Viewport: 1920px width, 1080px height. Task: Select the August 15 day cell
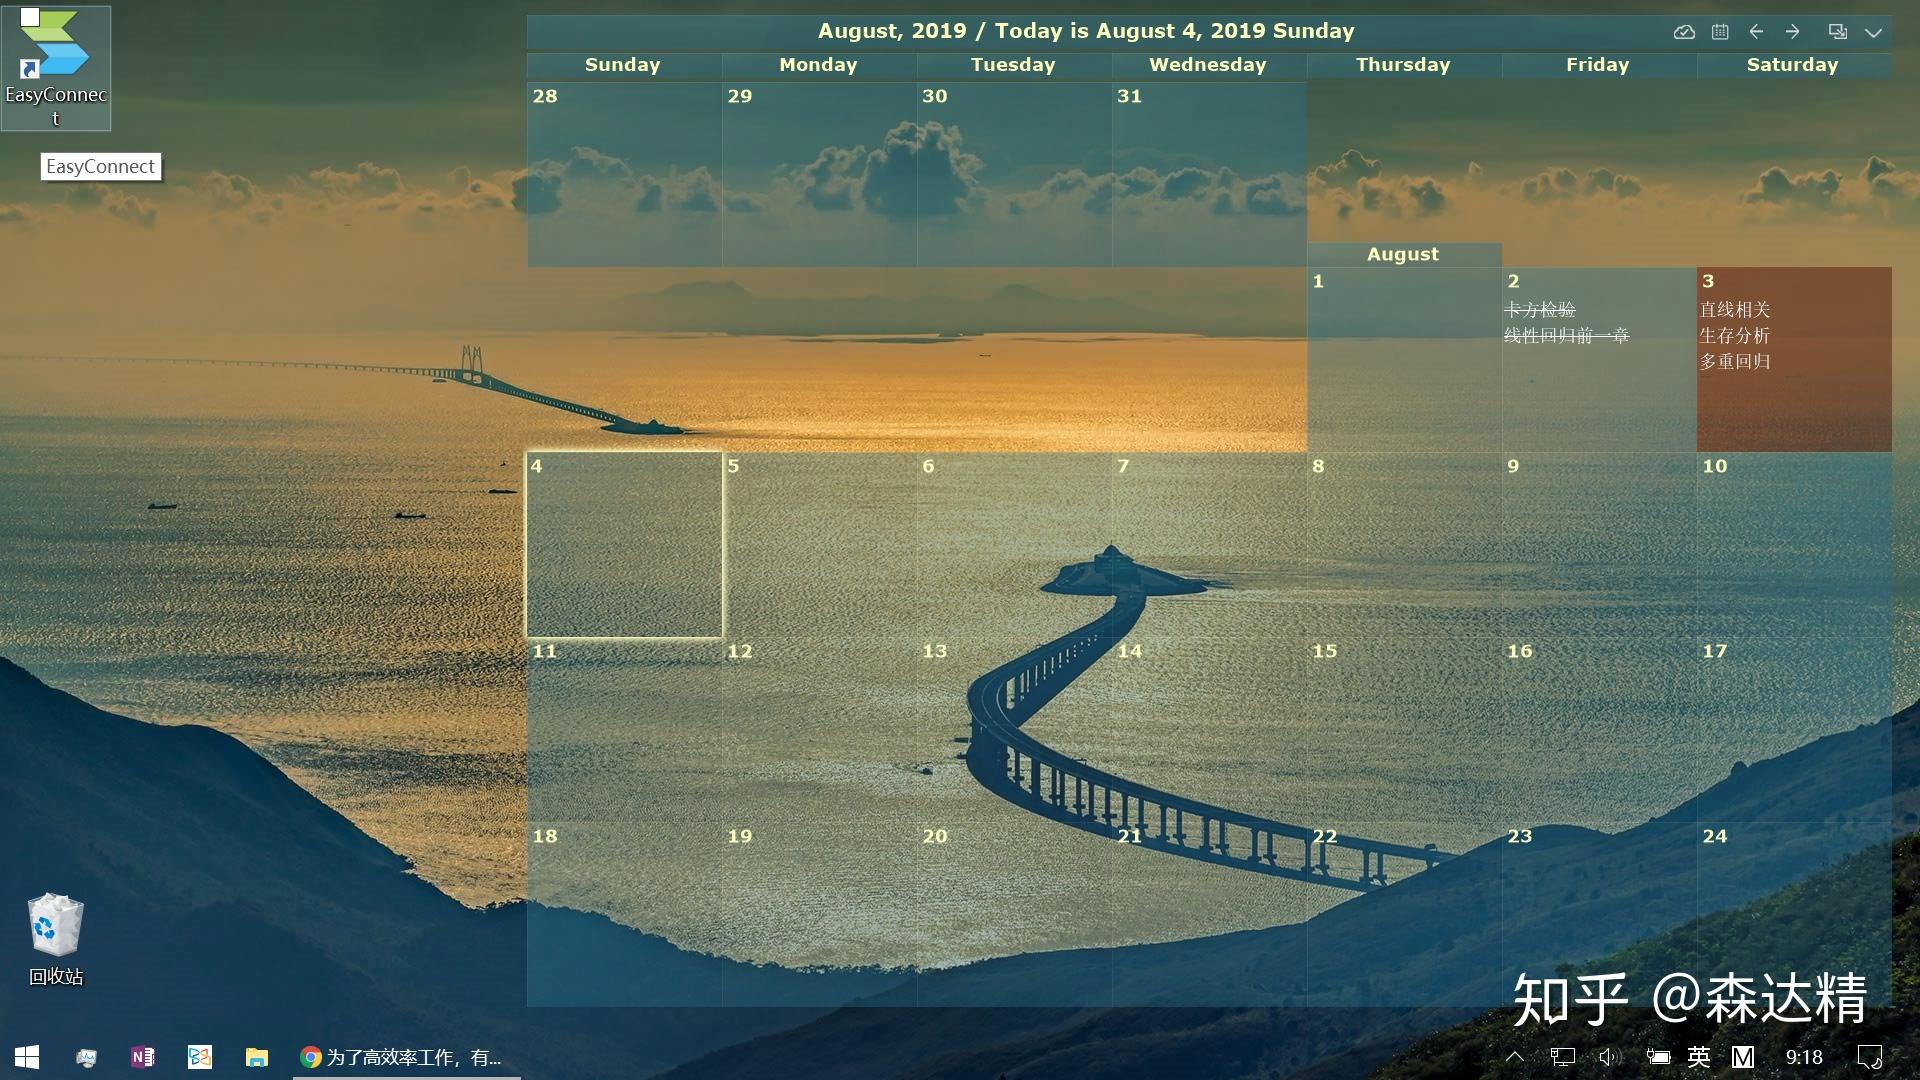pyautogui.click(x=1404, y=730)
